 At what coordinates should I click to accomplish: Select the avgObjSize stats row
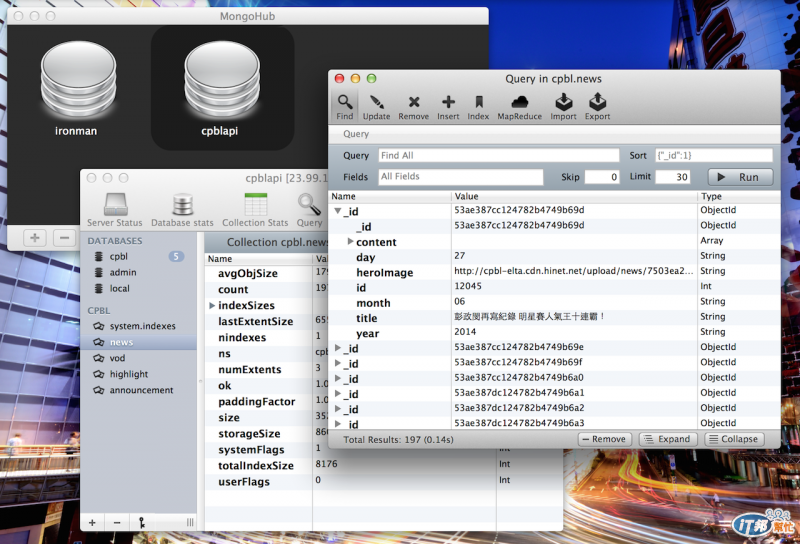pyautogui.click(x=266, y=273)
